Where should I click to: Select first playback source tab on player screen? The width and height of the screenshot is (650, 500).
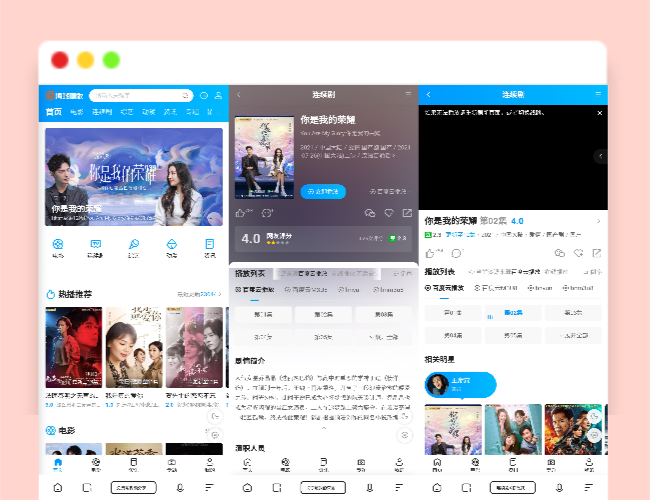coord(444,288)
